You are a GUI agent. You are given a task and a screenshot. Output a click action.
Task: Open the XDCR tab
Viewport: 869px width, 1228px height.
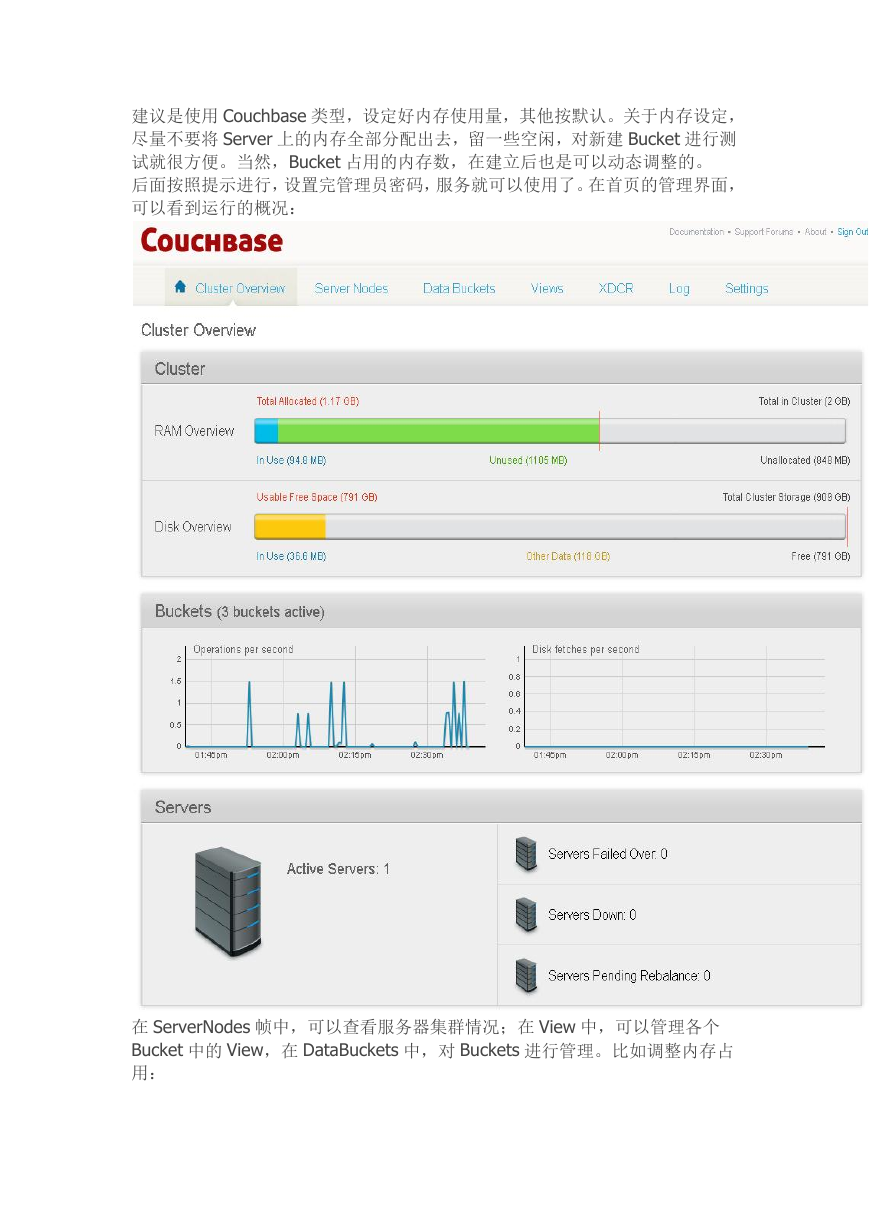(x=616, y=288)
